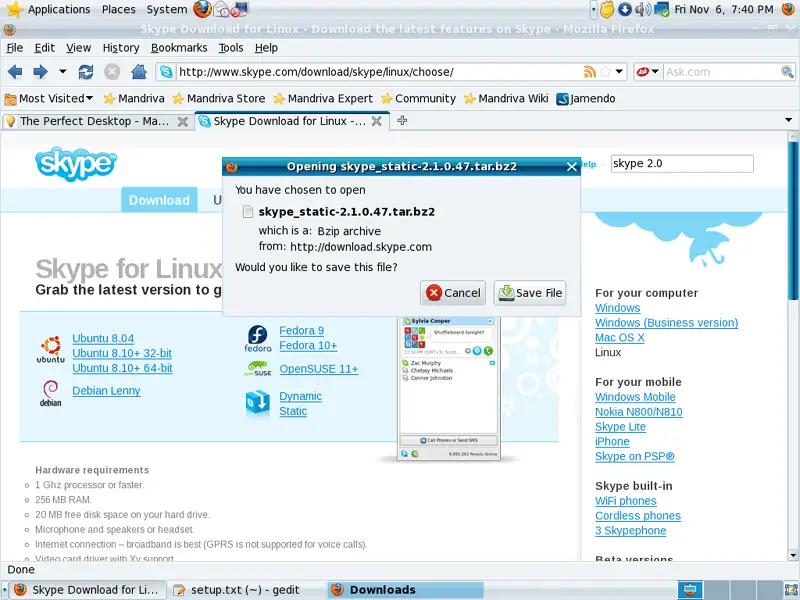800x600 pixels.
Task: Click the network connection monitor icon
Action: click(661, 9)
